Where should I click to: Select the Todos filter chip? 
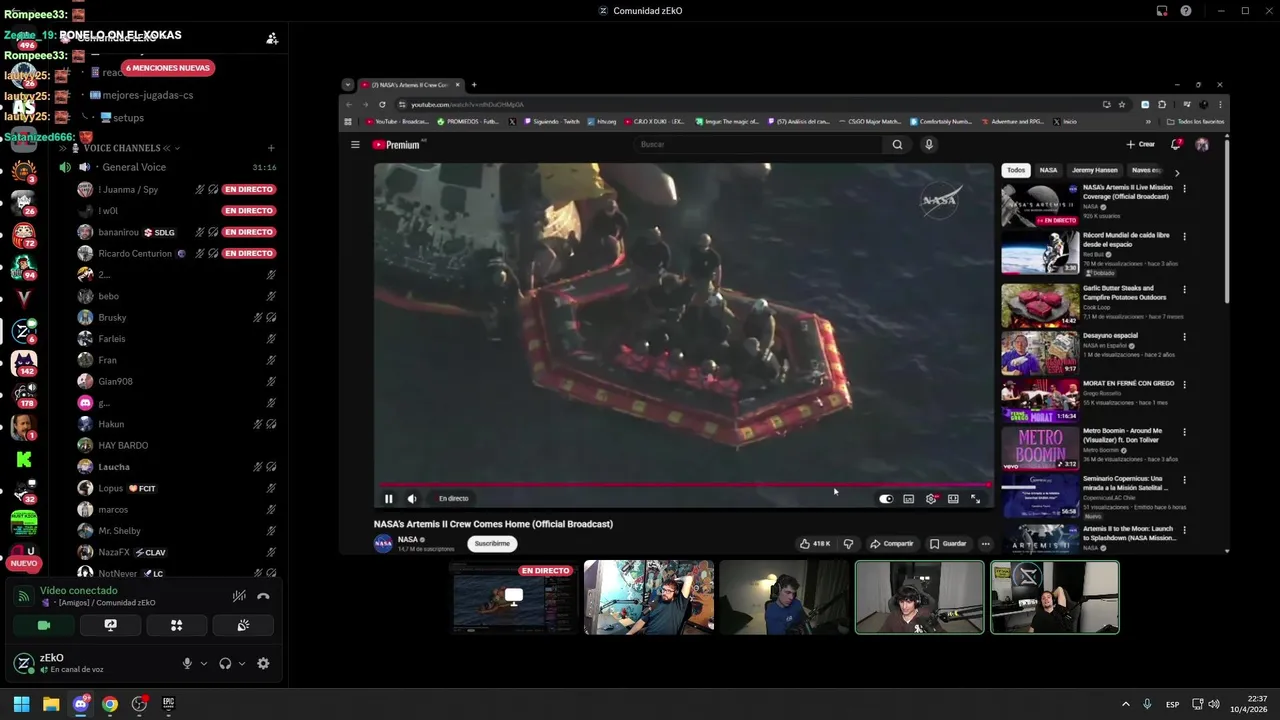pos(1016,170)
